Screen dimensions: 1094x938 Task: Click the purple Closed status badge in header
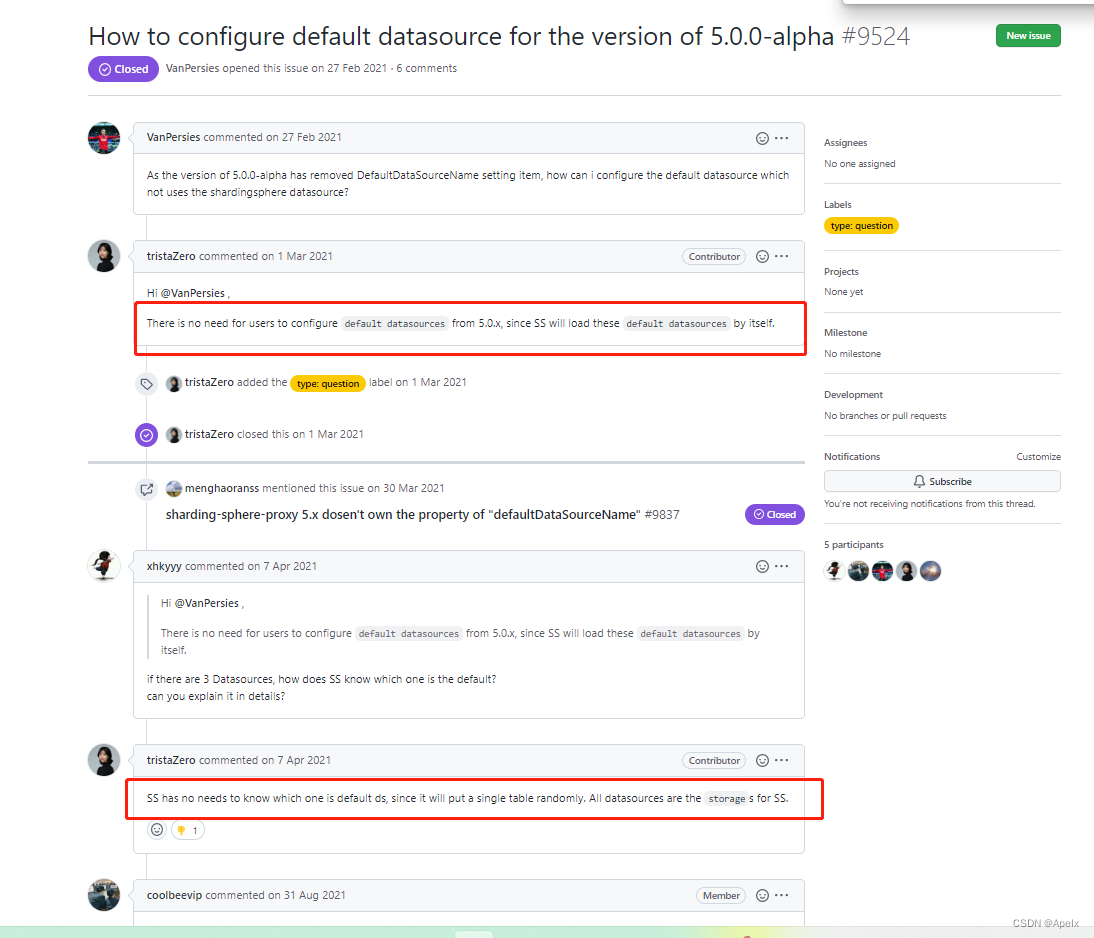(x=123, y=69)
